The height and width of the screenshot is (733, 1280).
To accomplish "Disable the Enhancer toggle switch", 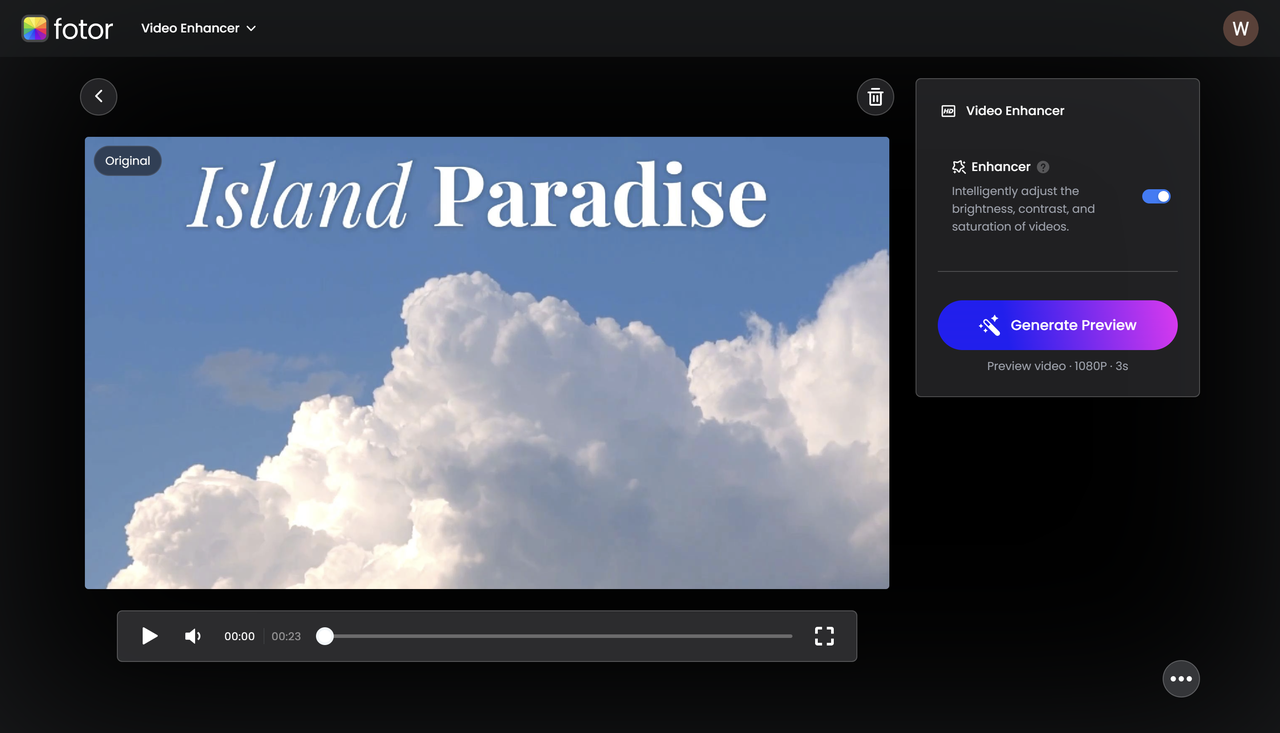I will click(x=1156, y=196).
